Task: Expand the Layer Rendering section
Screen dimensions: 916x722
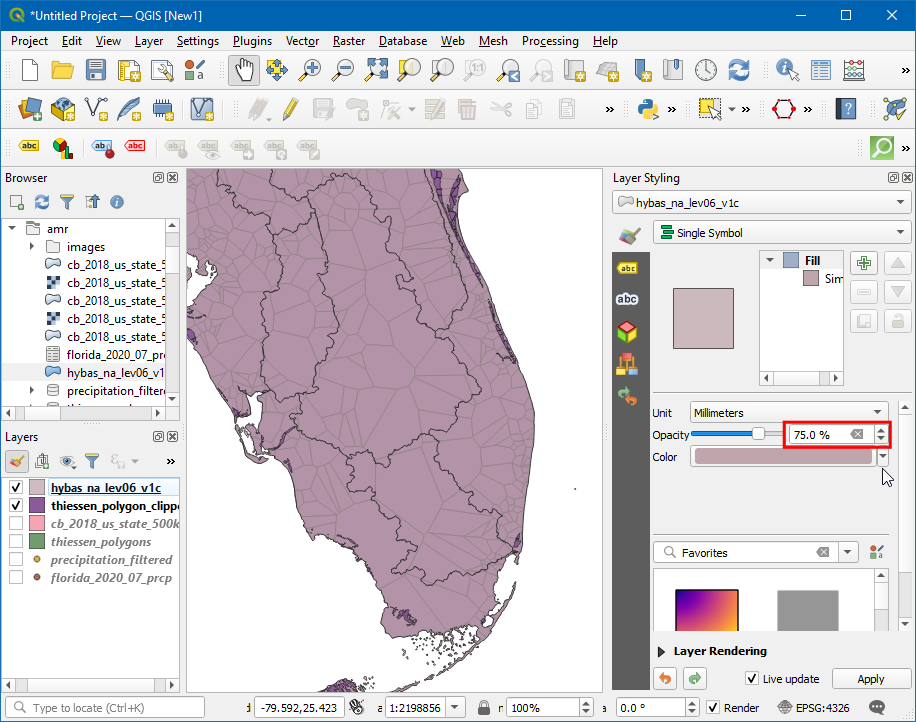Action: click(662, 651)
